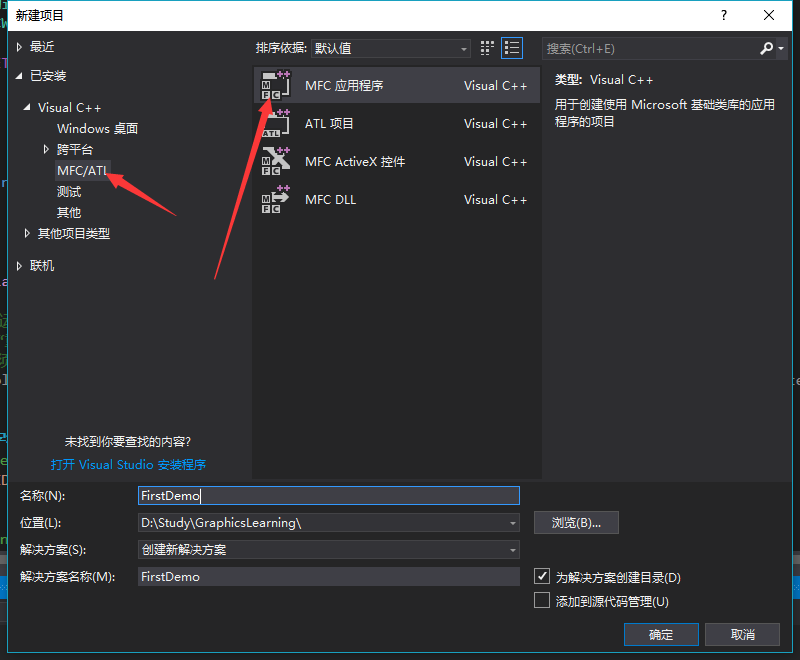Open the 位置 path dropdown
The image size is (800, 660).
[512, 522]
